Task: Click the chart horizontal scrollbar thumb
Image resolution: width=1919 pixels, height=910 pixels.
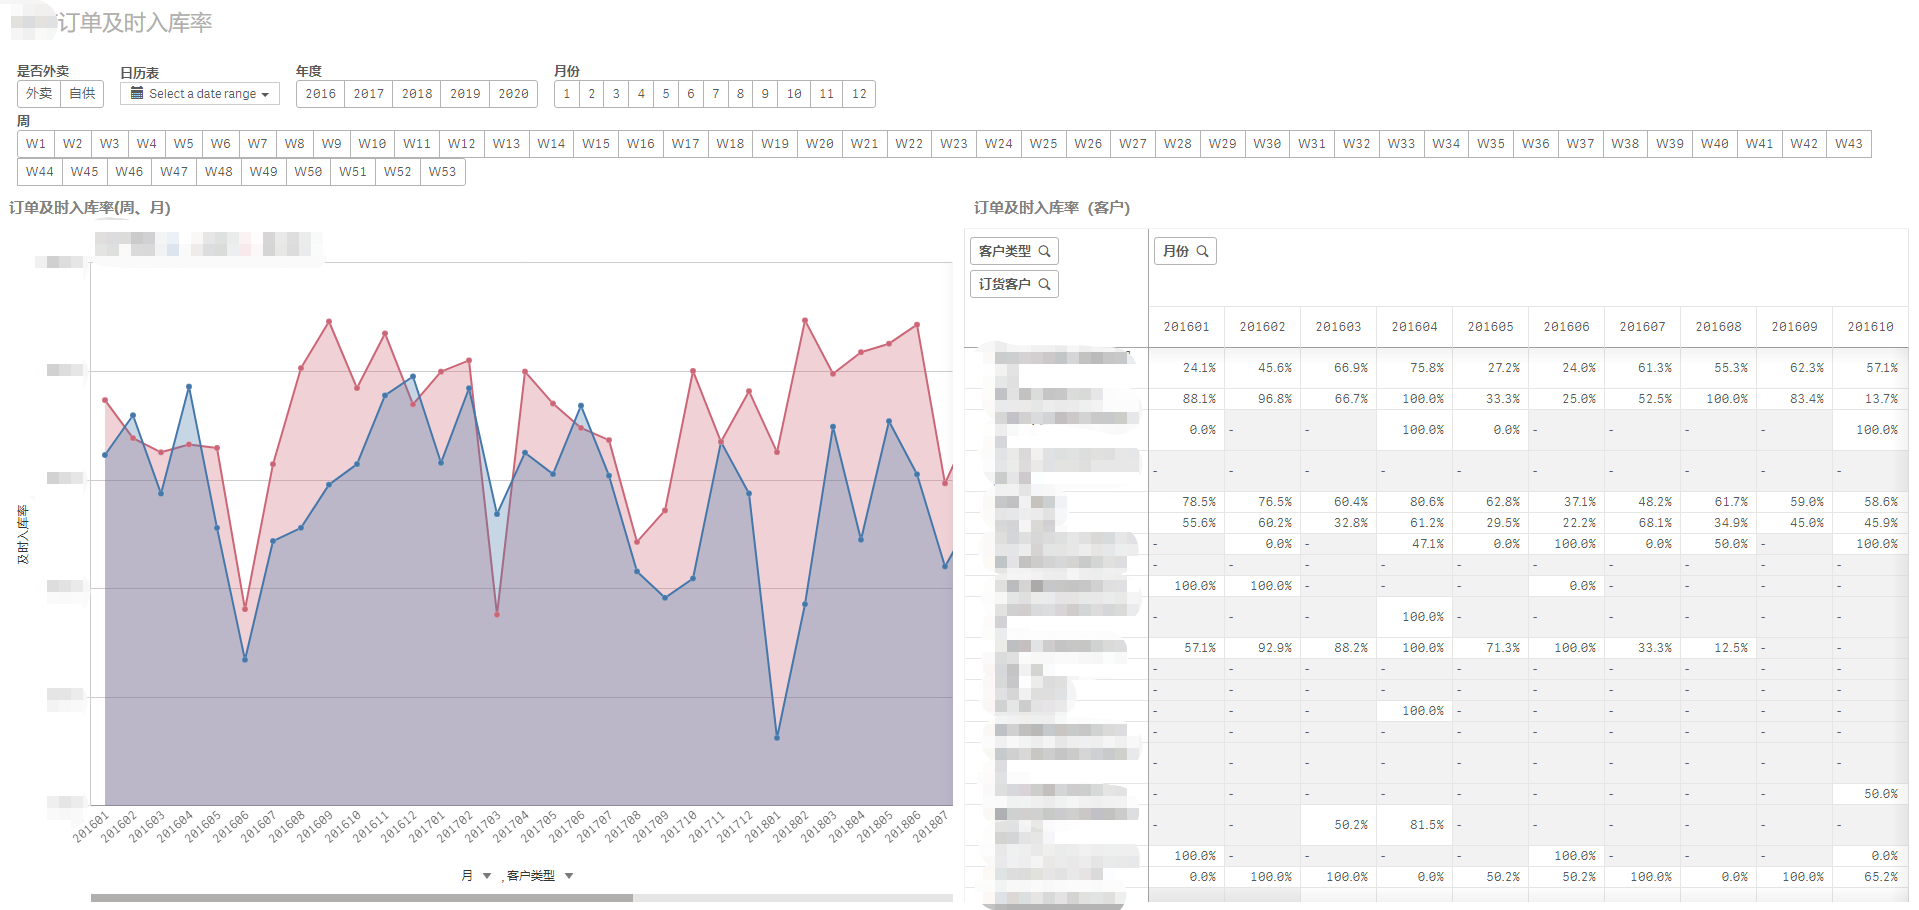Action: [x=361, y=898]
